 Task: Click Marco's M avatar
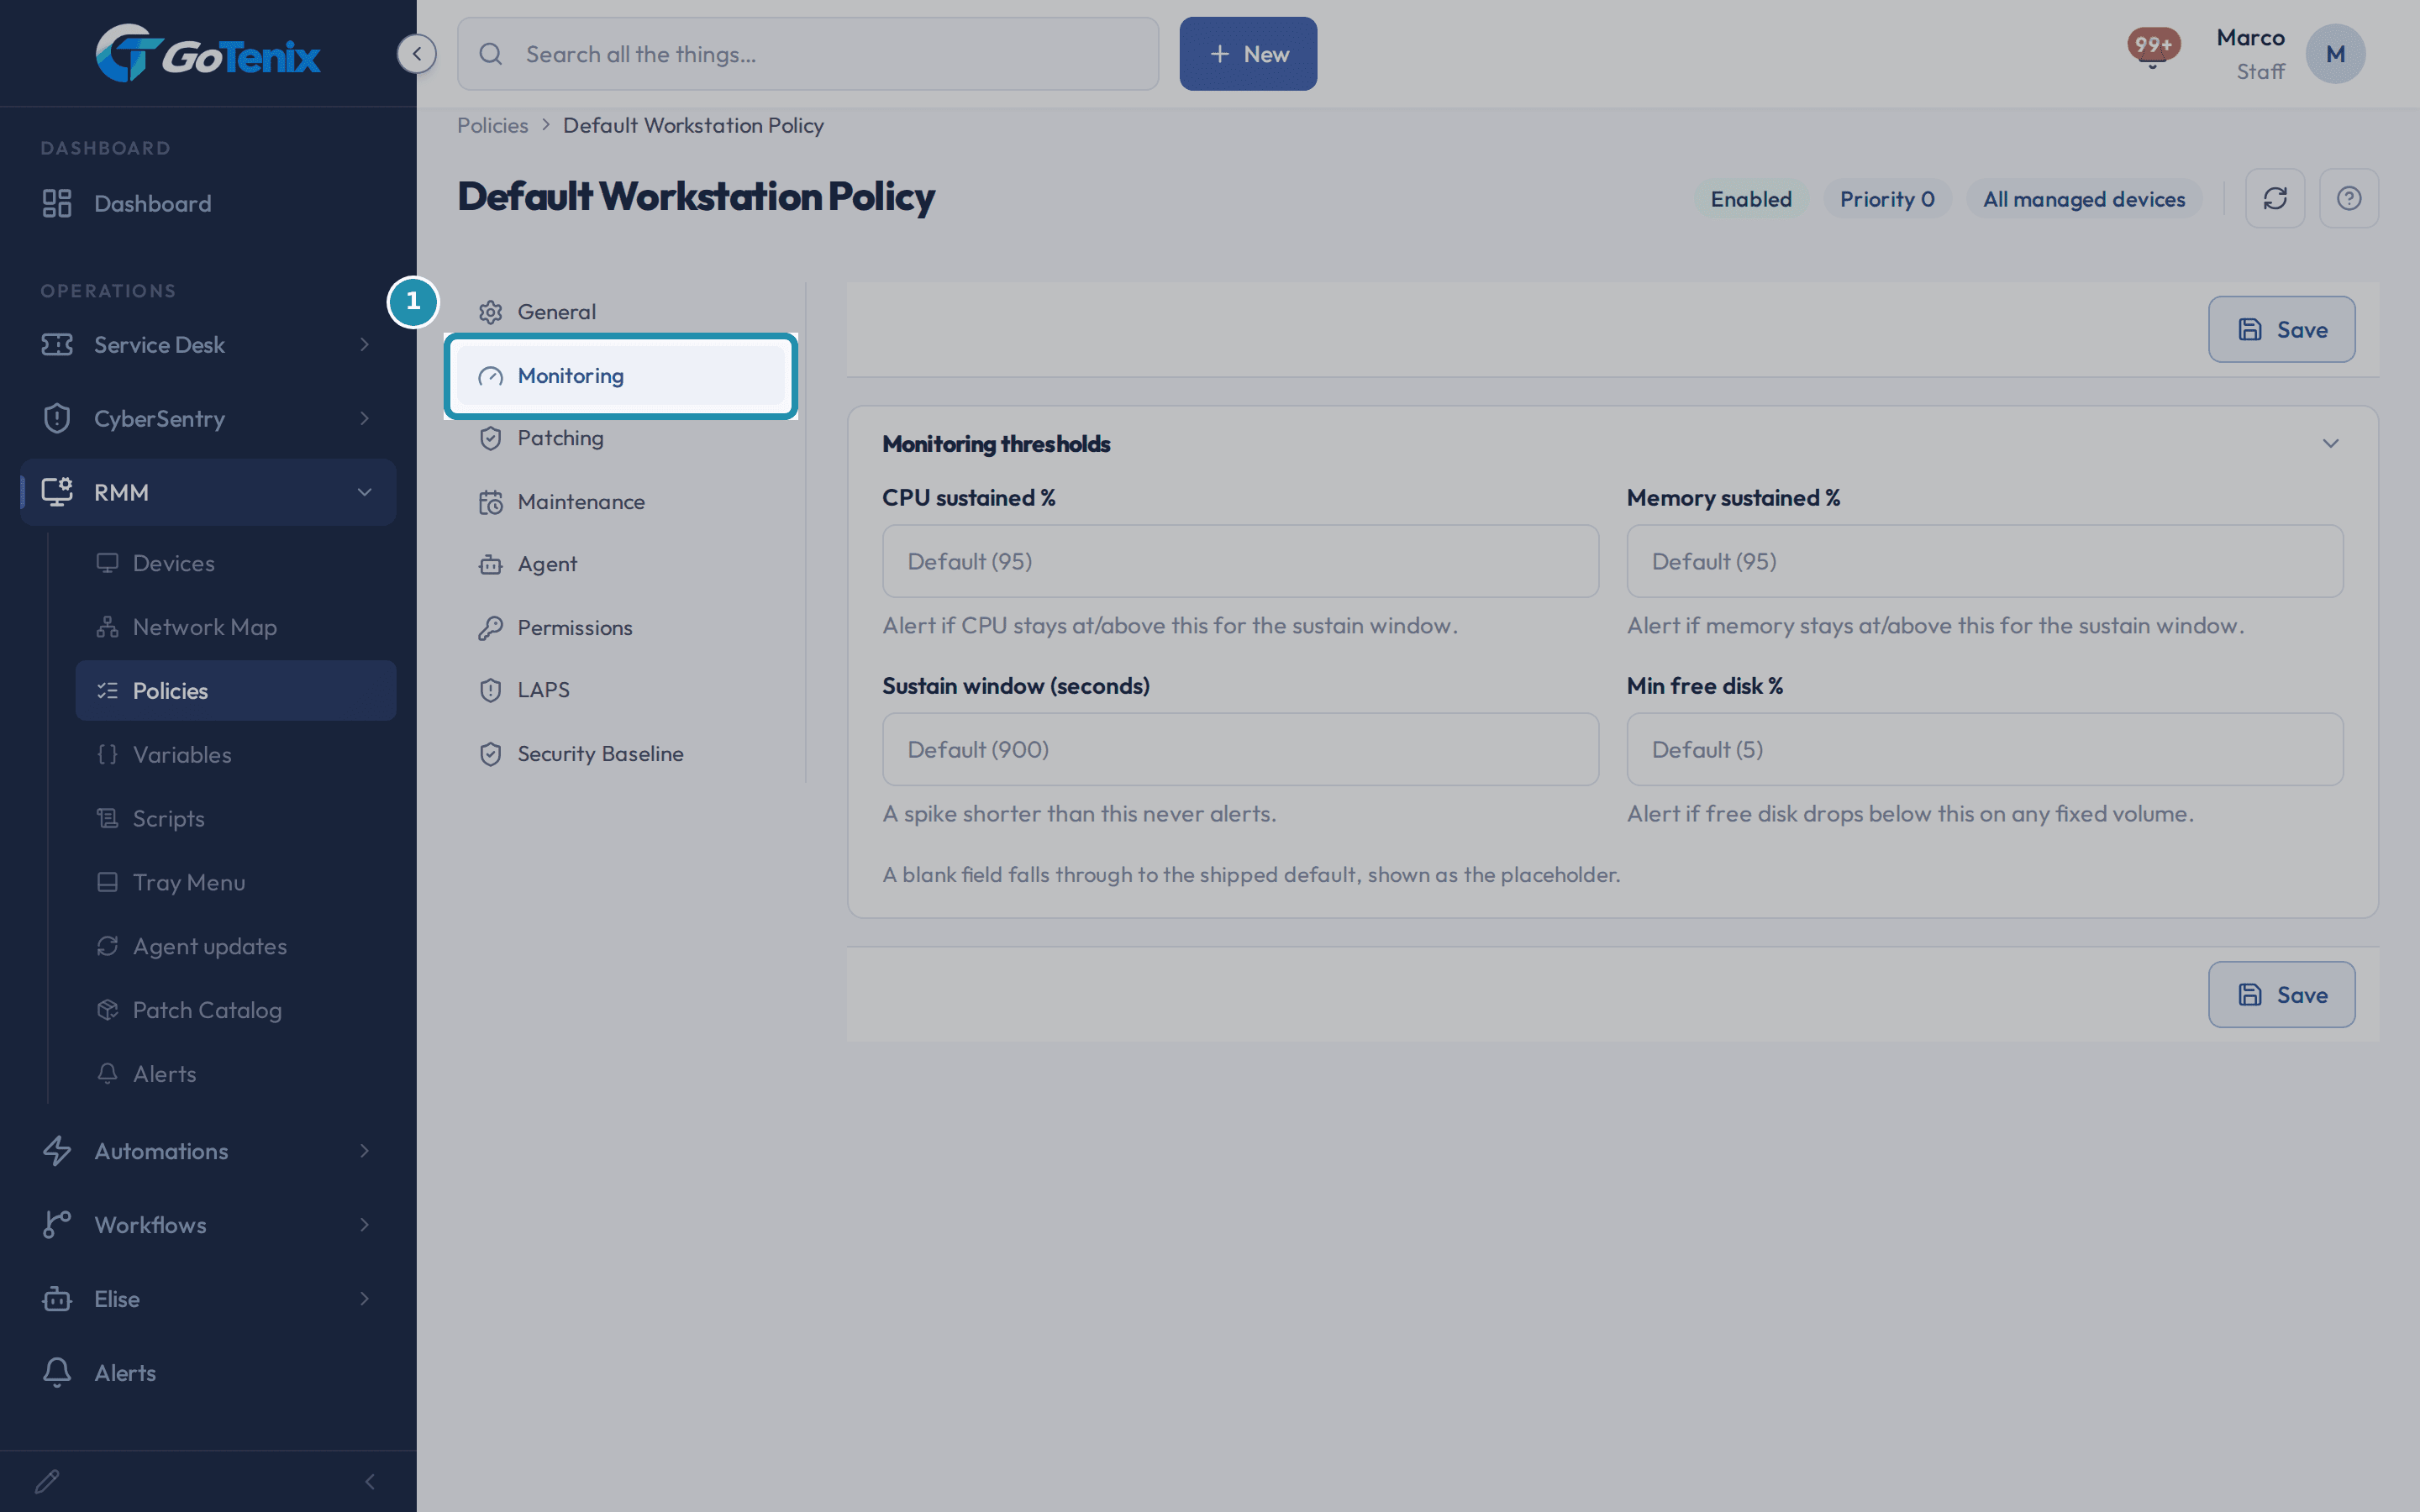2335,54
